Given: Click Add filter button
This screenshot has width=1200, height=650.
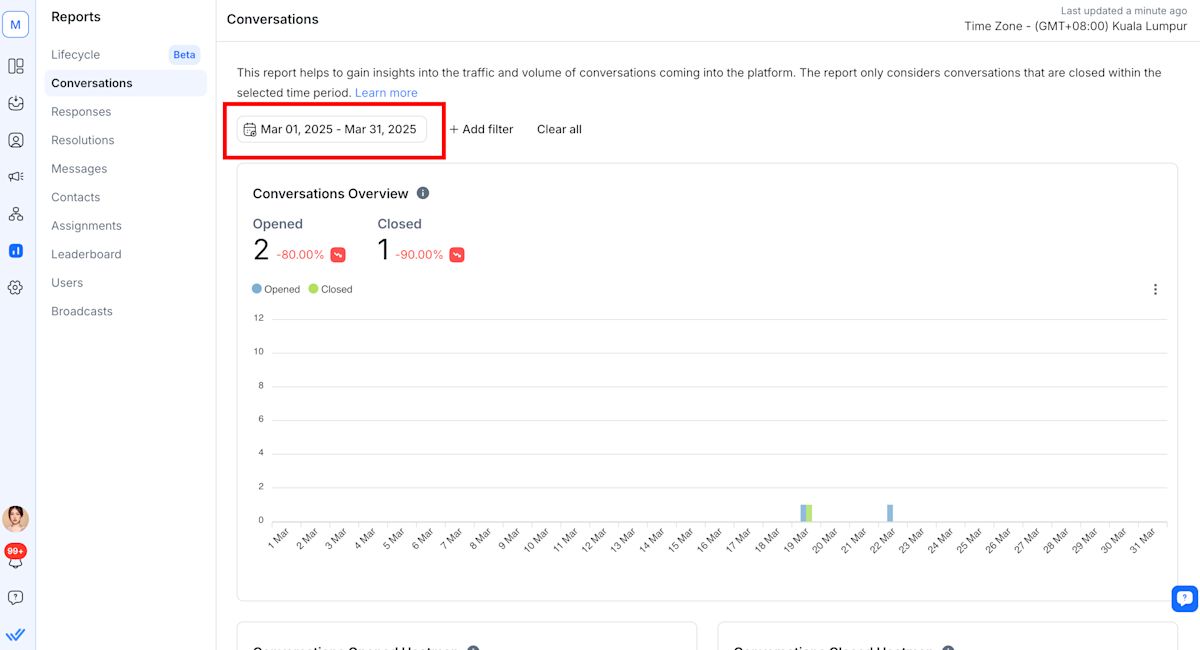Looking at the screenshot, I should point(481,129).
